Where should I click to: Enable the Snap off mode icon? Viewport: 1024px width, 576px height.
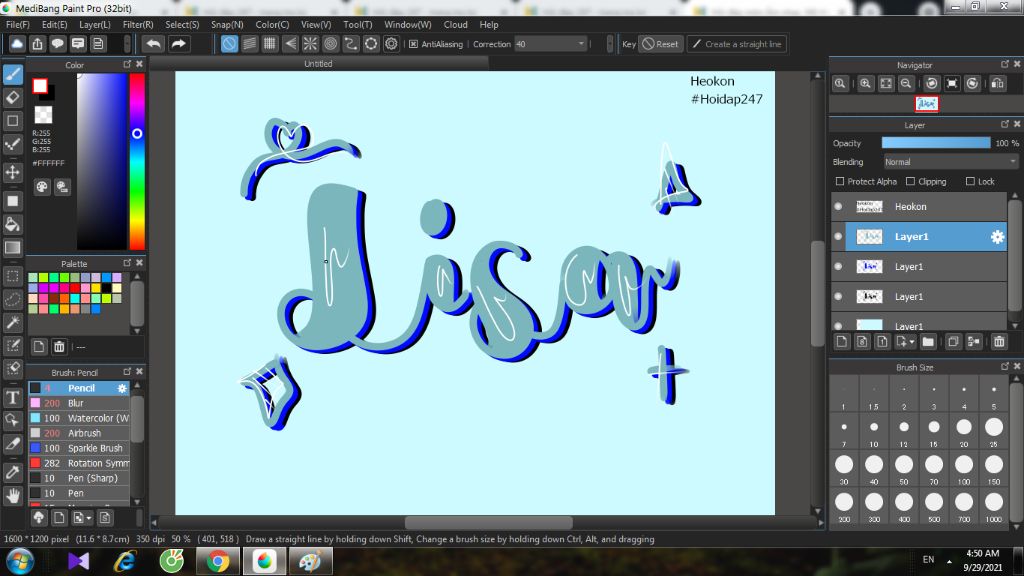pyautogui.click(x=228, y=43)
